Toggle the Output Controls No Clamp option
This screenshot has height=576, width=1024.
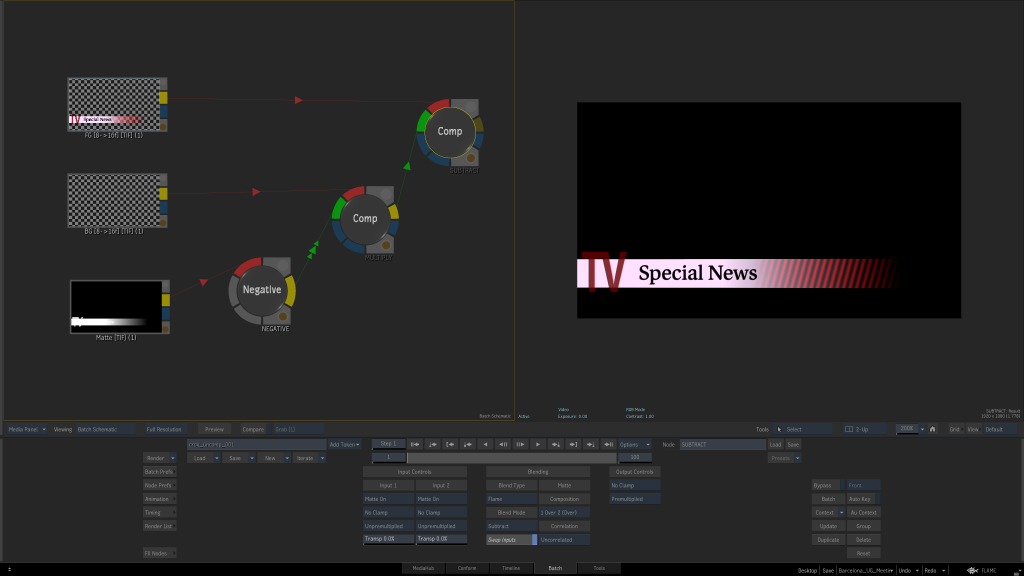(x=635, y=485)
